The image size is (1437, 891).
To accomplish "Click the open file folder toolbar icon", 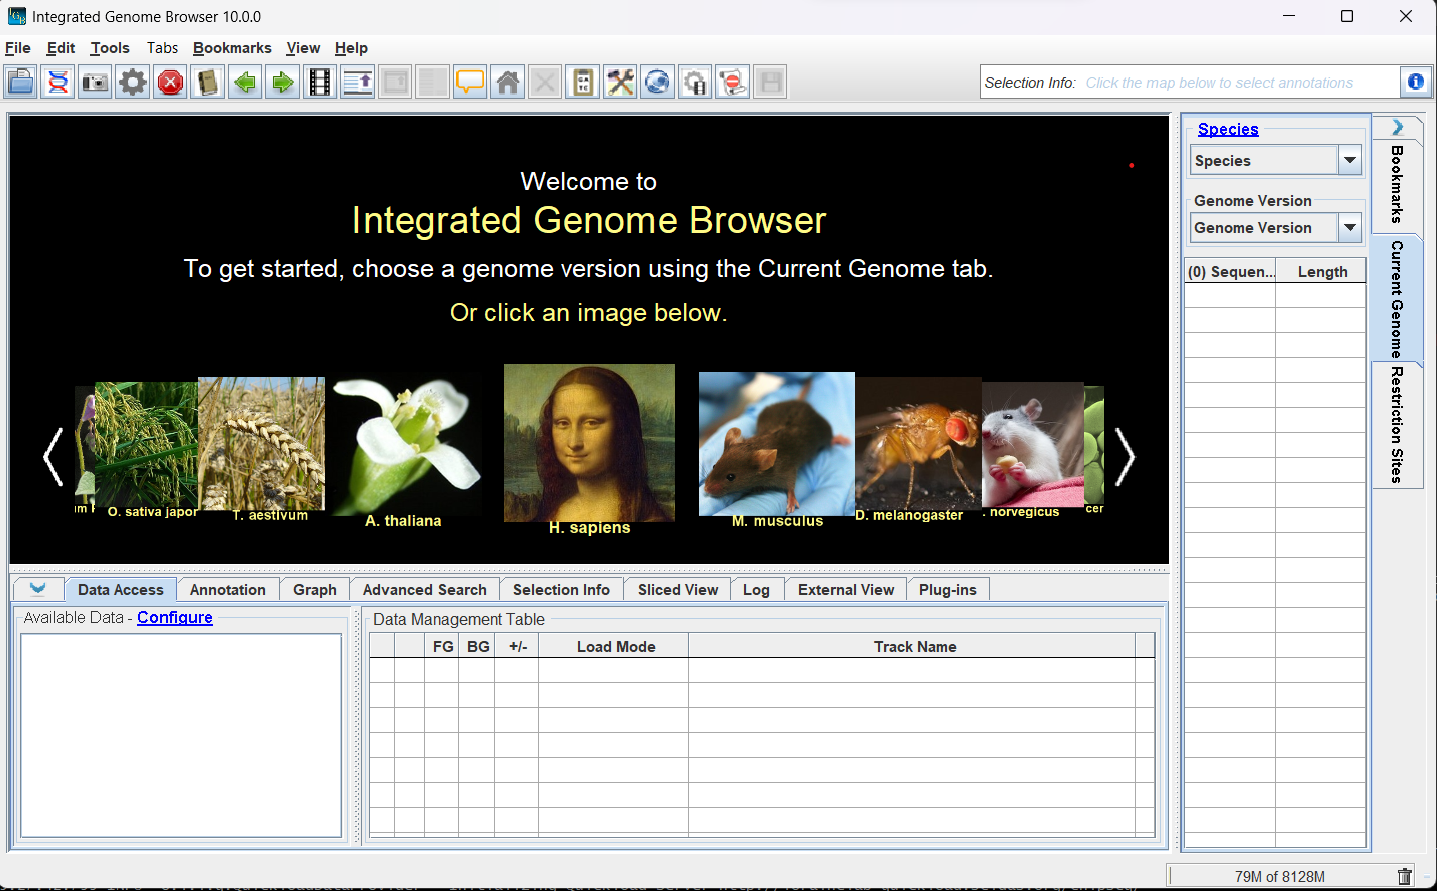I will point(21,82).
